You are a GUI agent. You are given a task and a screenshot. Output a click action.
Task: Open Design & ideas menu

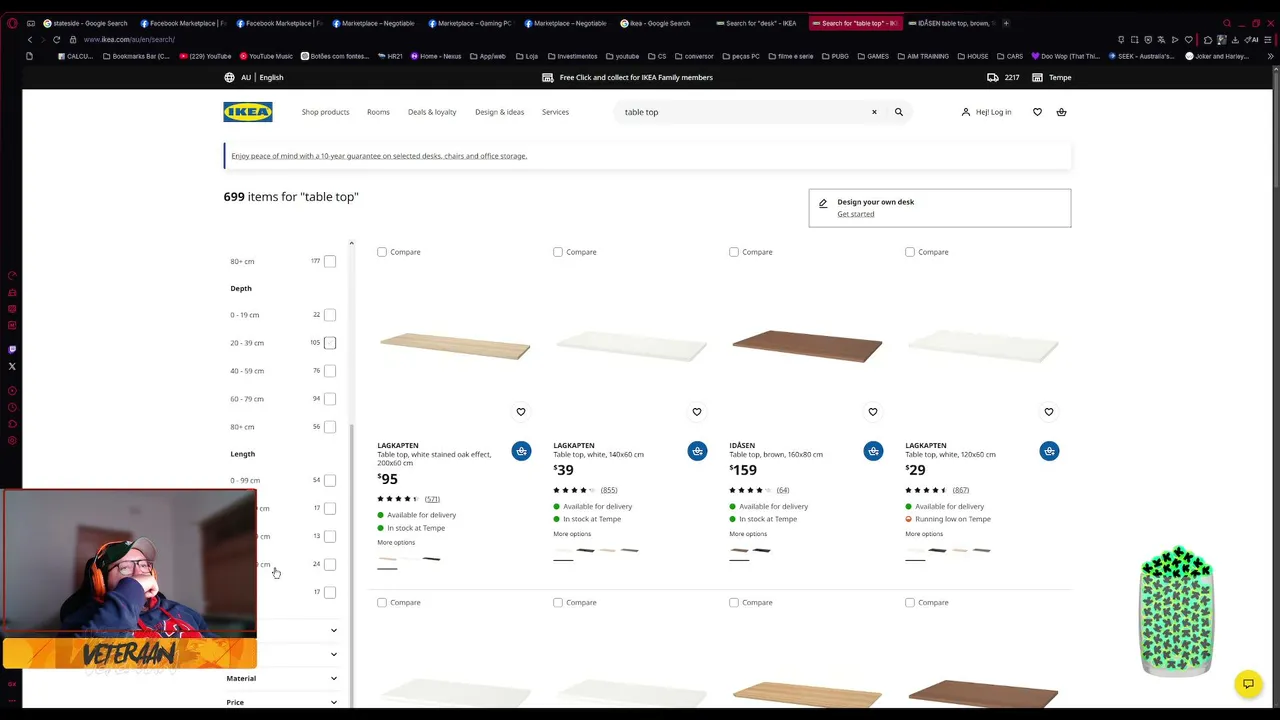click(500, 112)
